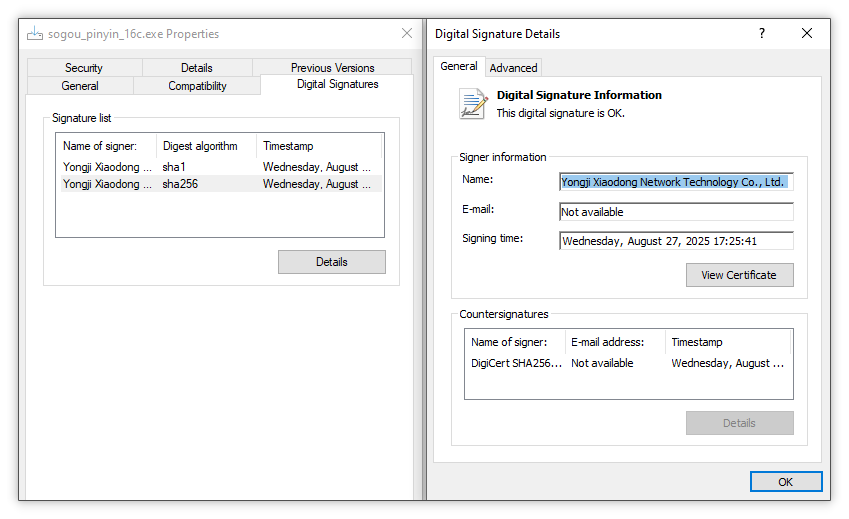Click the help question mark button
Image resolution: width=849 pixels, height=519 pixels.
(762, 33)
